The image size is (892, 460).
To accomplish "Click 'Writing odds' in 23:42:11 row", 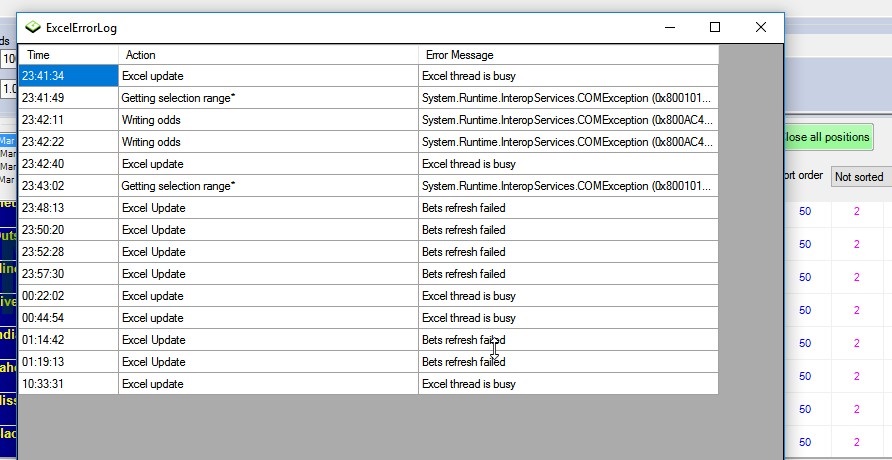I will (151, 120).
